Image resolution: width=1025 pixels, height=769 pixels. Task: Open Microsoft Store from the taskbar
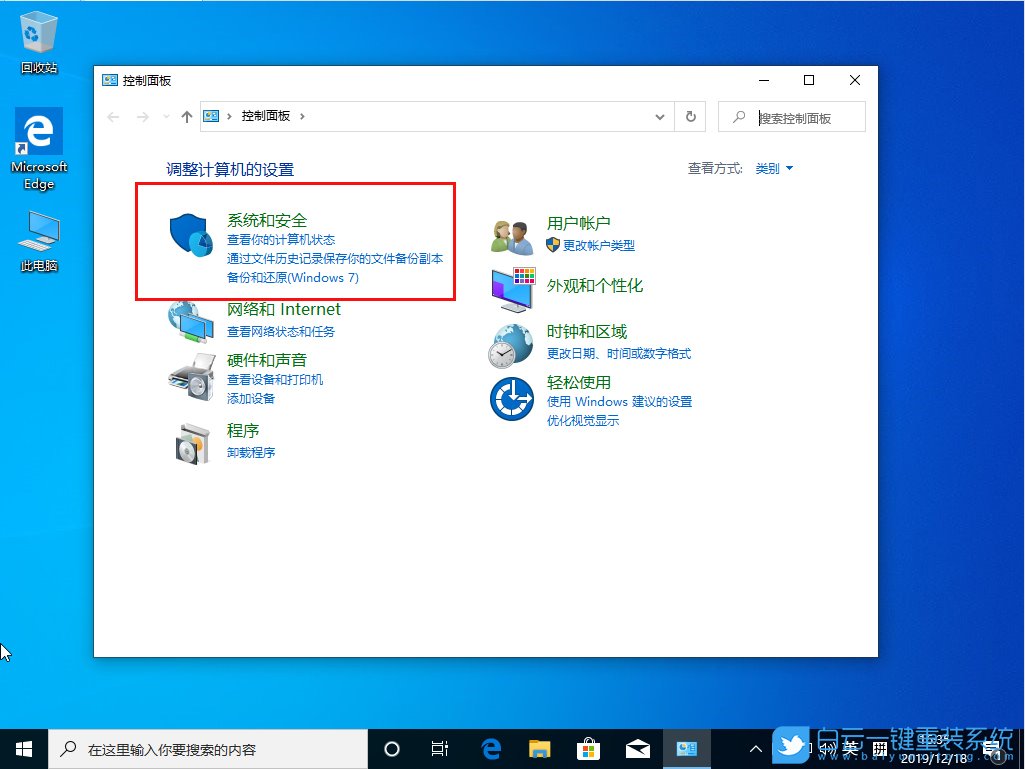pyautogui.click(x=588, y=748)
